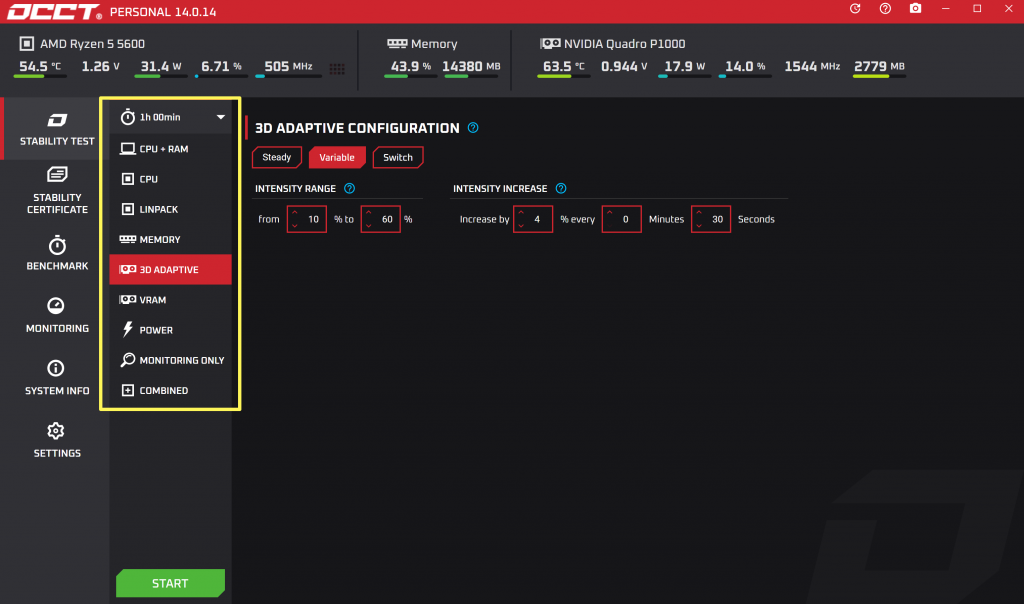Click the CPU usage 6.71 % reading

tap(221, 67)
